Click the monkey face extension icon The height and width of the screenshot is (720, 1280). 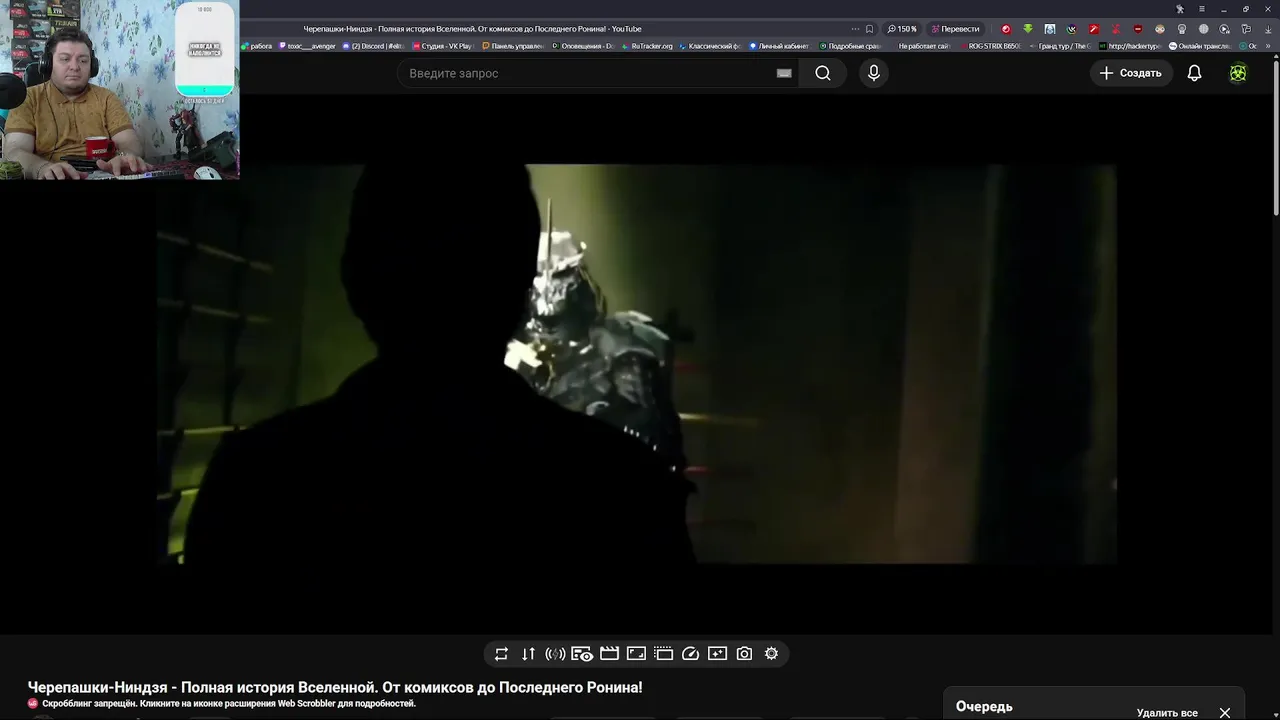1159,29
